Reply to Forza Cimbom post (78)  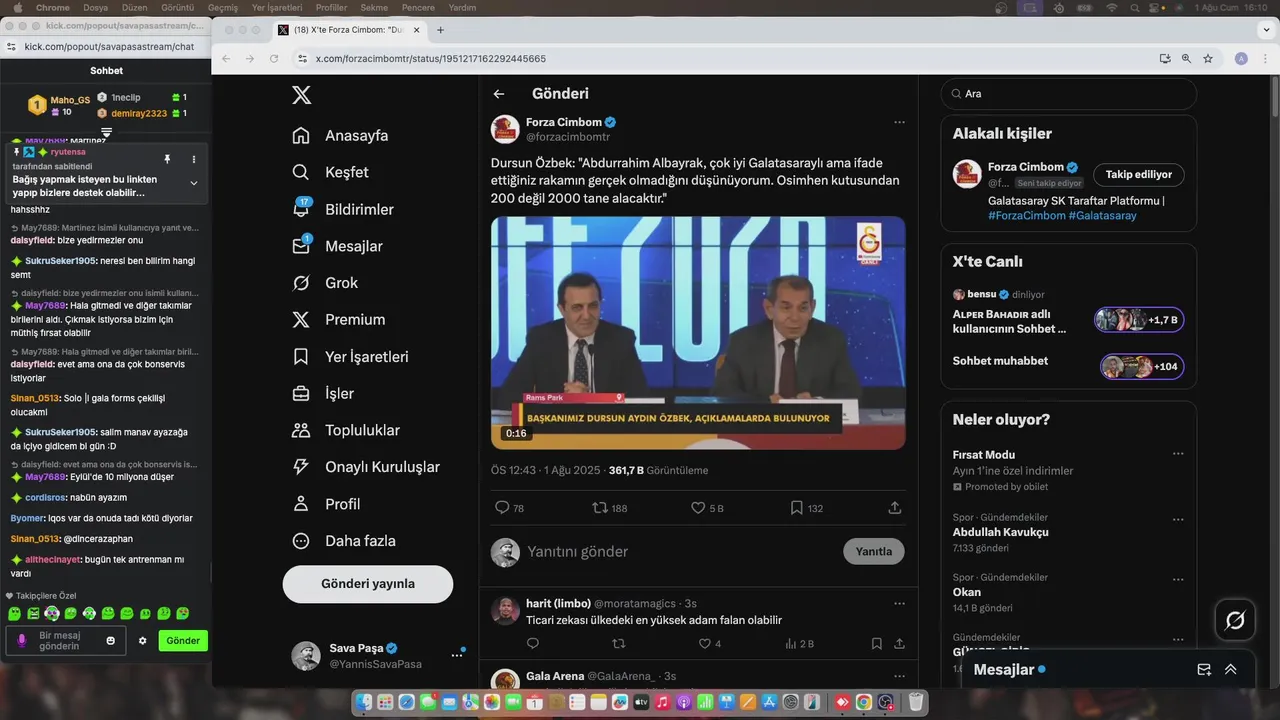[x=509, y=508]
